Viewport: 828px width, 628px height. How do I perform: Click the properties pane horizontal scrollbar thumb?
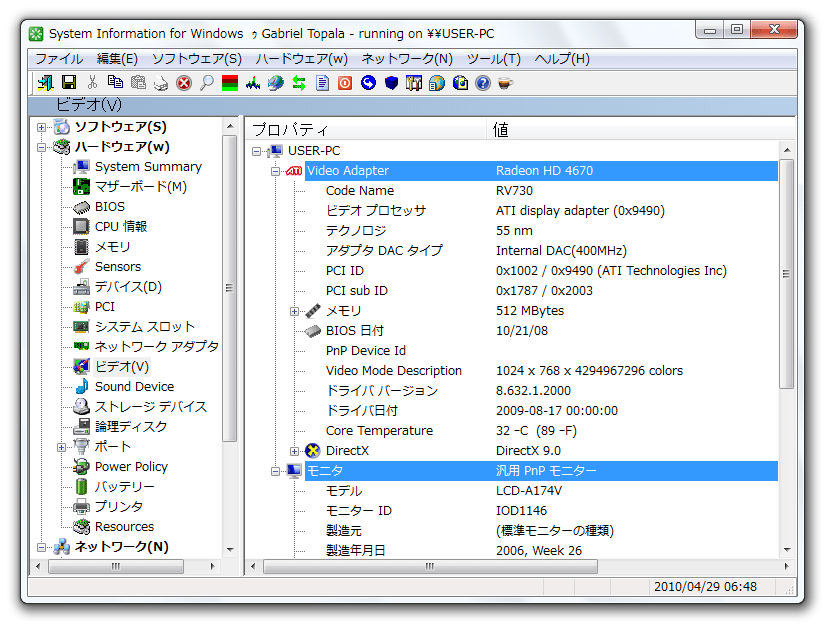click(430, 567)
